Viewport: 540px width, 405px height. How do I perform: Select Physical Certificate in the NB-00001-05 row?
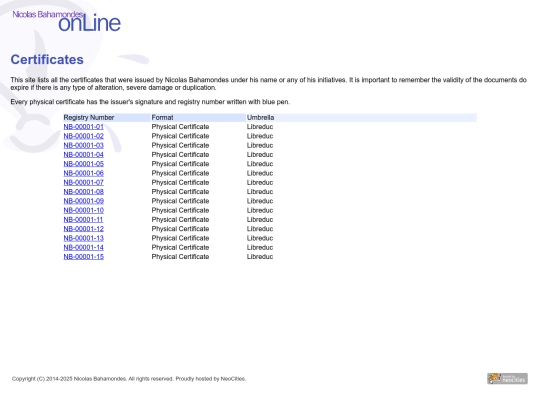tap(180, 164)
